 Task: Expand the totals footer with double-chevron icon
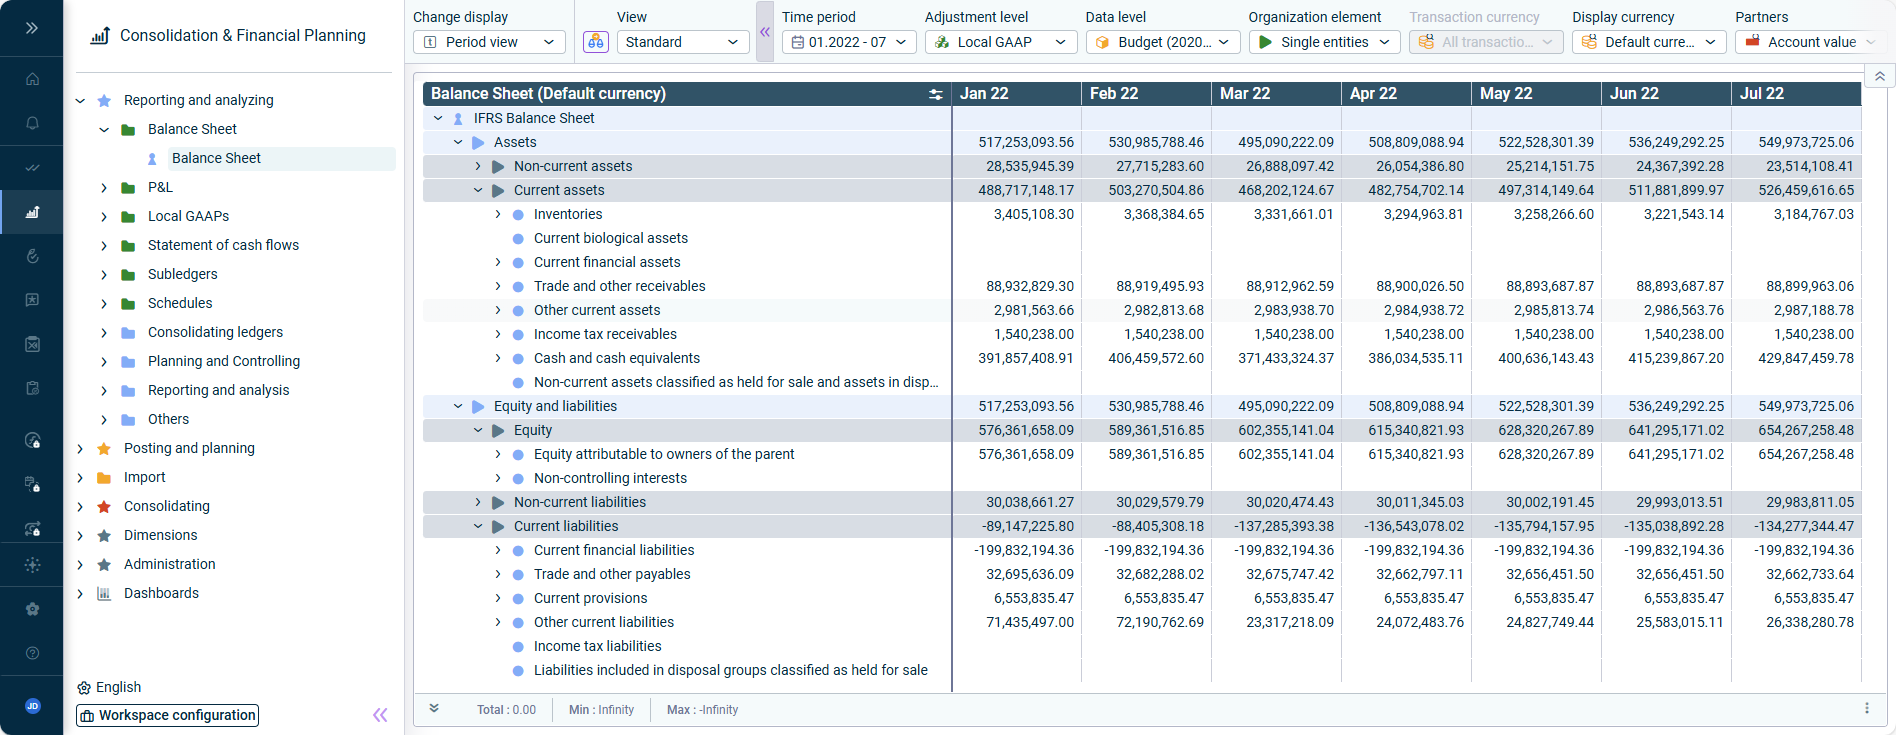434,708
